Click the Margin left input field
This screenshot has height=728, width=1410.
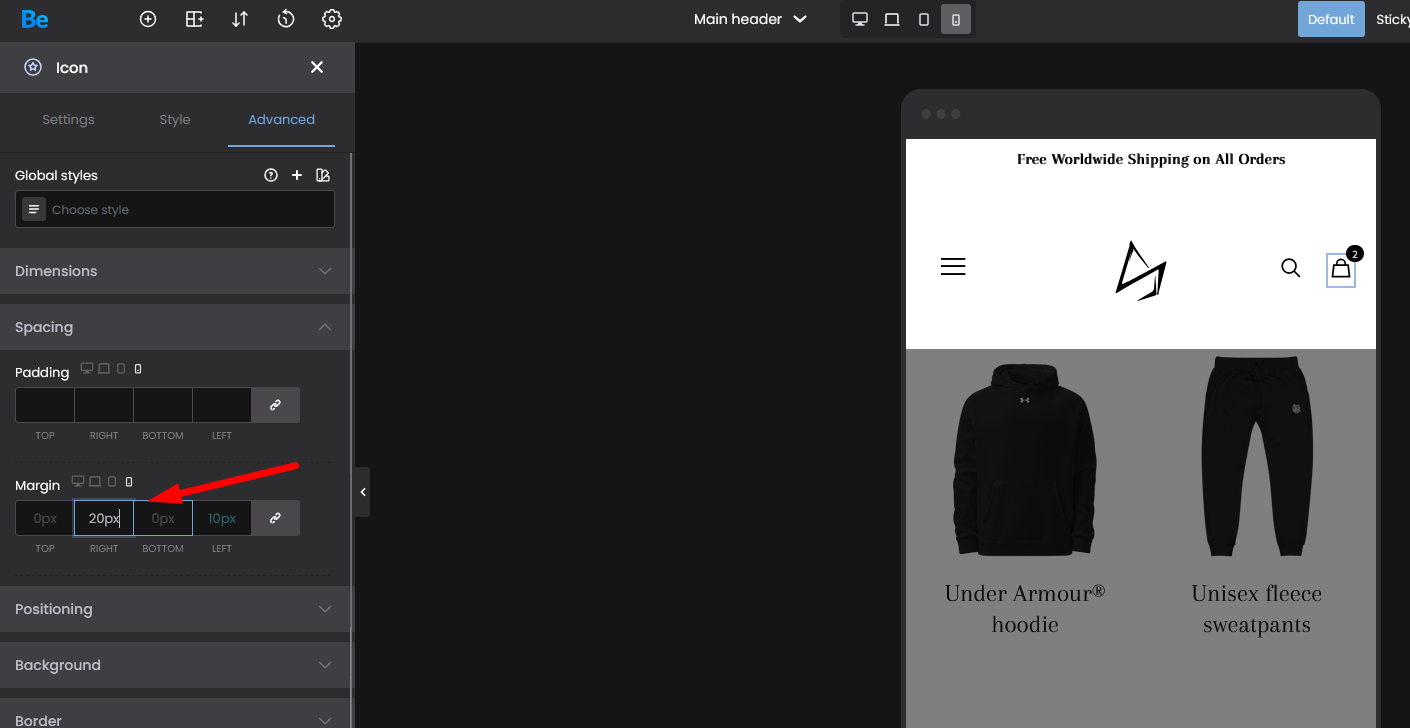pos(221,518)
